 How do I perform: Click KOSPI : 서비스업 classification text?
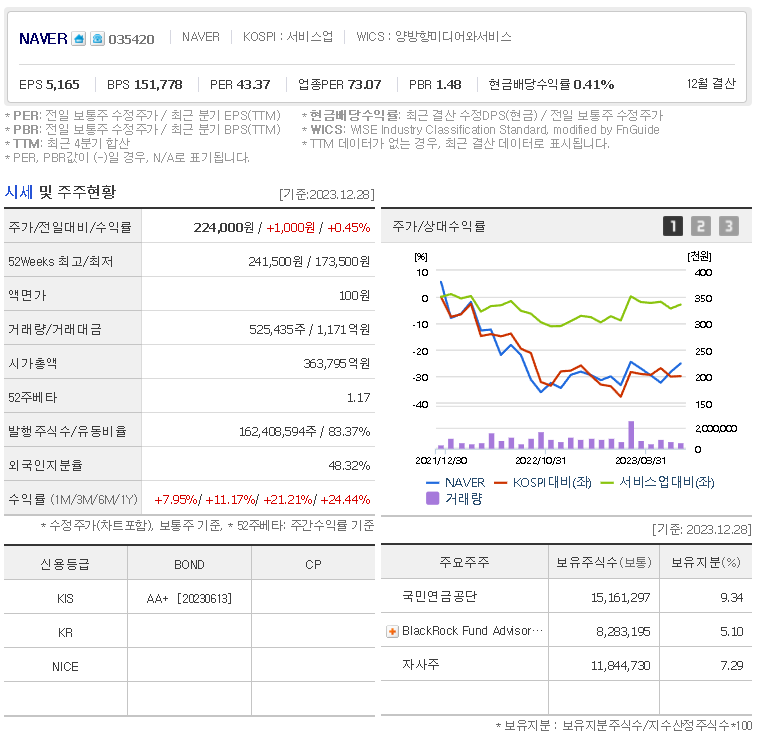coord(288,37)
